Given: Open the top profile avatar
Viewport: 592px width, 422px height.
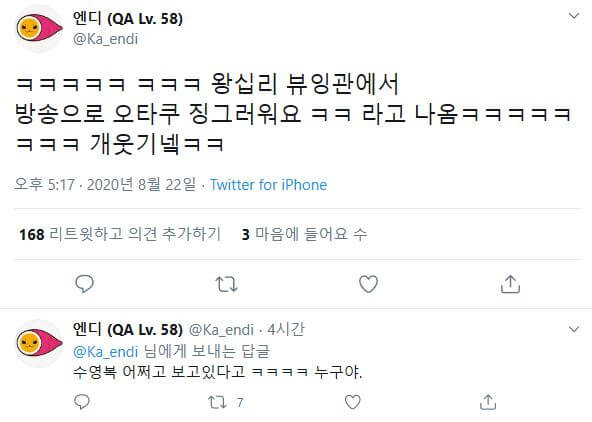Looking at the screenshot, I should tap(39, 28).
